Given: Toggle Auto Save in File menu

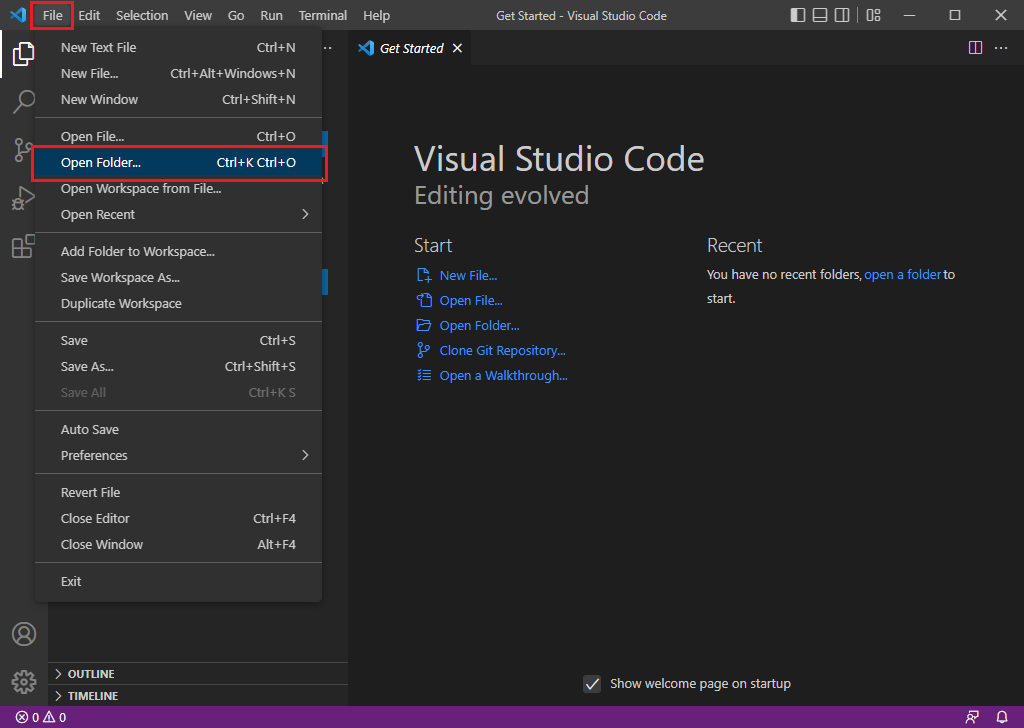Looking at the screenshot, I should (178, 429).
